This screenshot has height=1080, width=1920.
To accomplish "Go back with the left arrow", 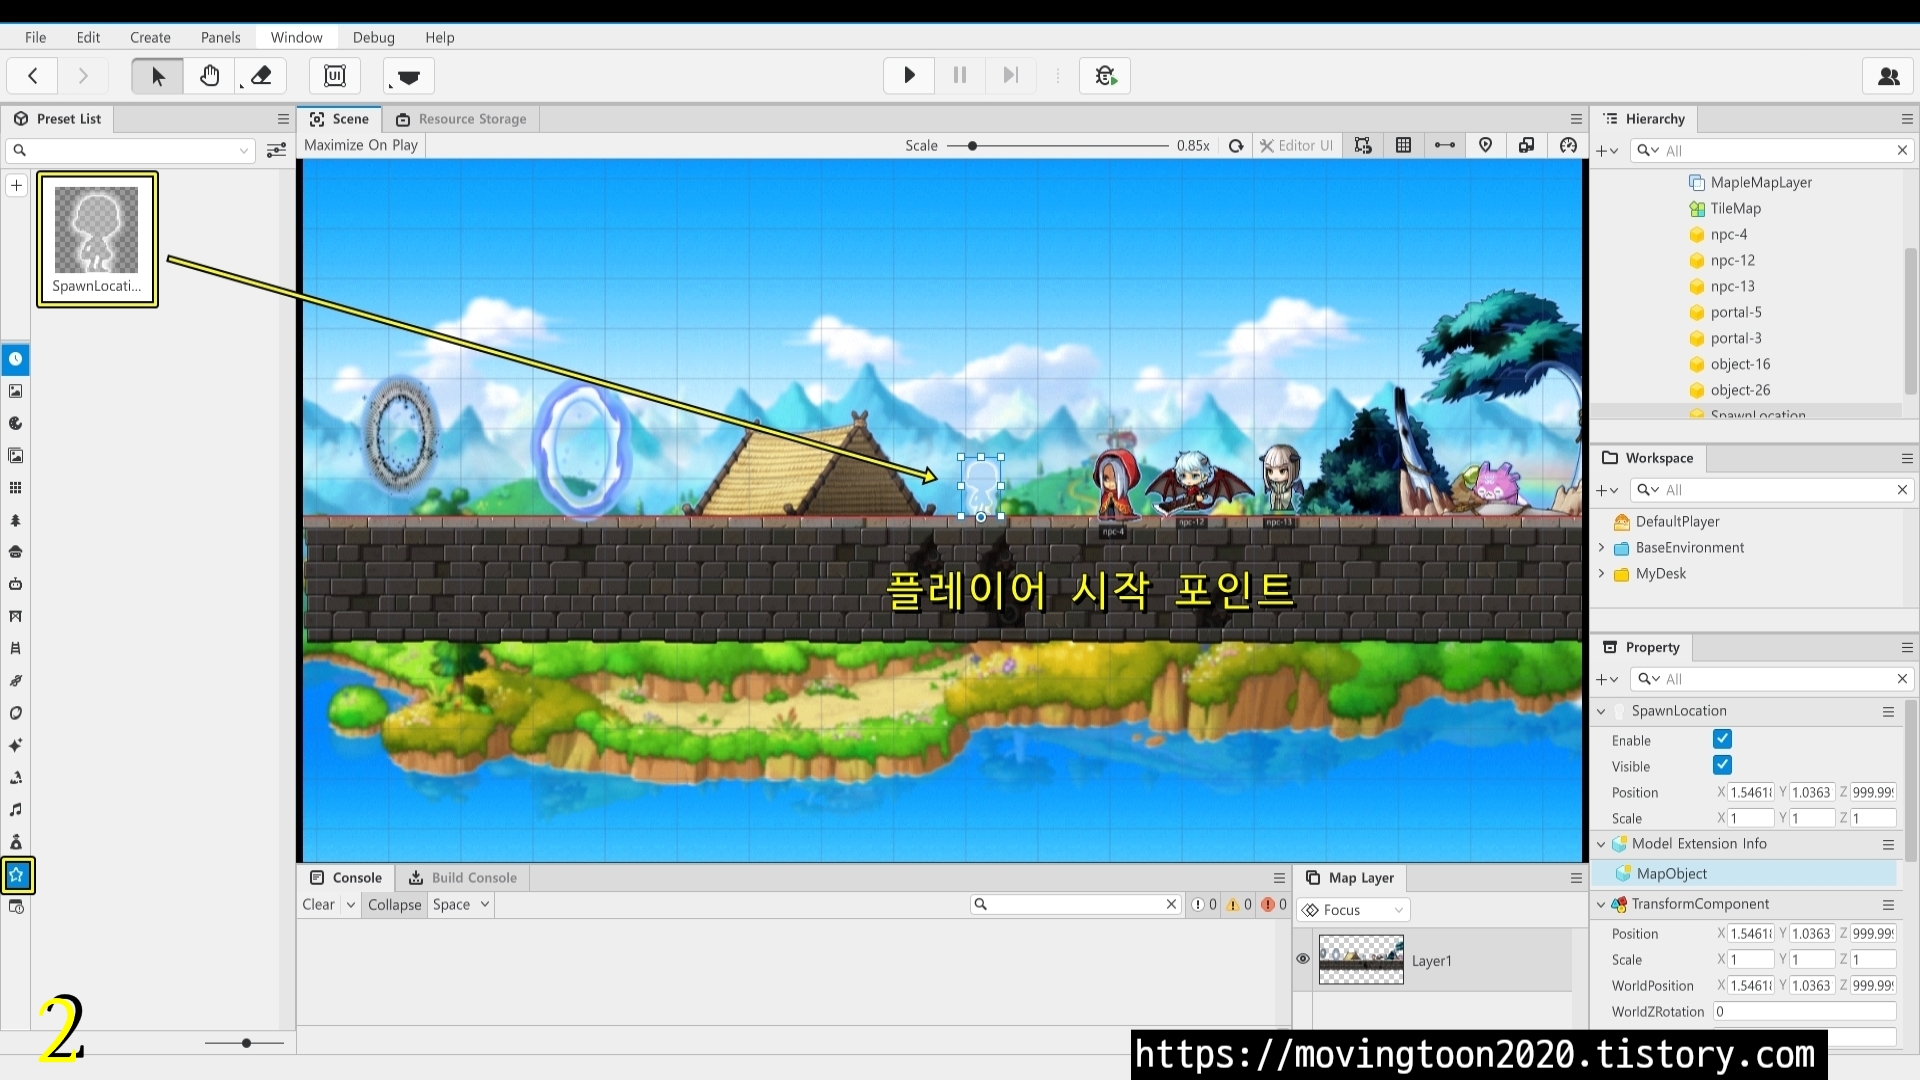I will click(x=32, y=76).
